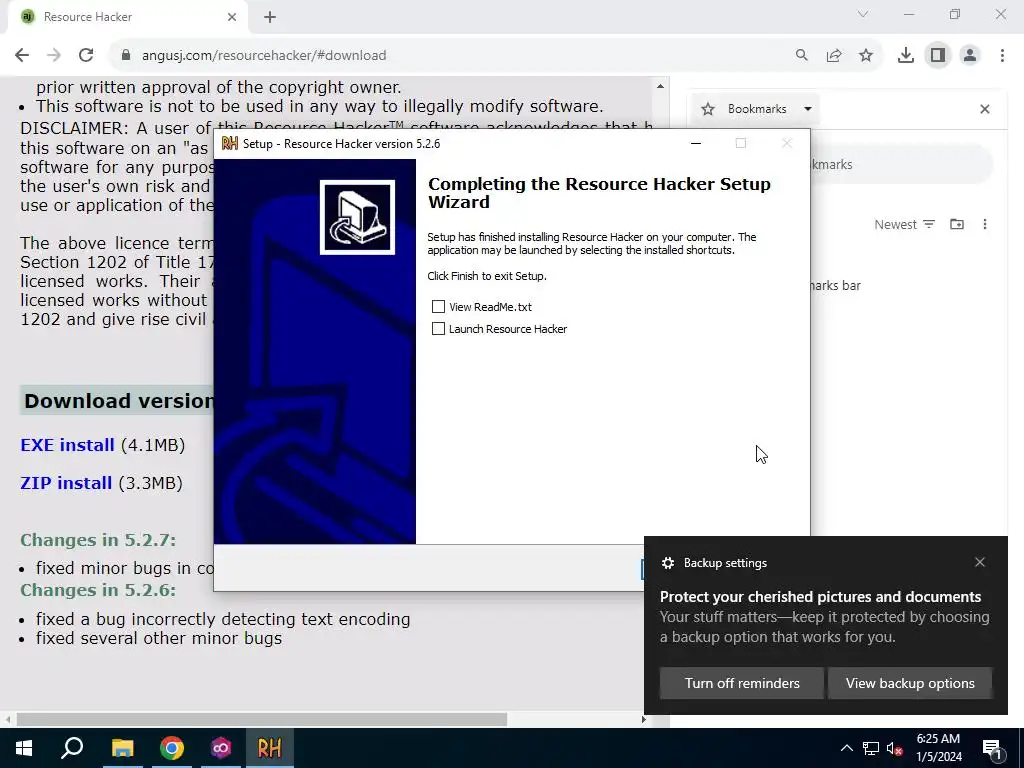The image size is (1024, 768).
Task: Select the Resource Hacker browser tab
Action: pyautogui.click(x=127, y=17)
